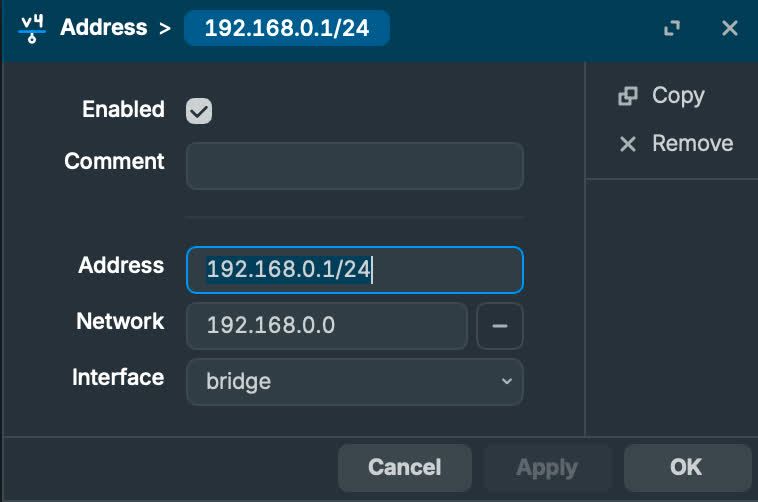The height and width of the screenshot is (502, 758).
Task: Click the IPv4 icon in the title bar
Action: click(32, 28)
